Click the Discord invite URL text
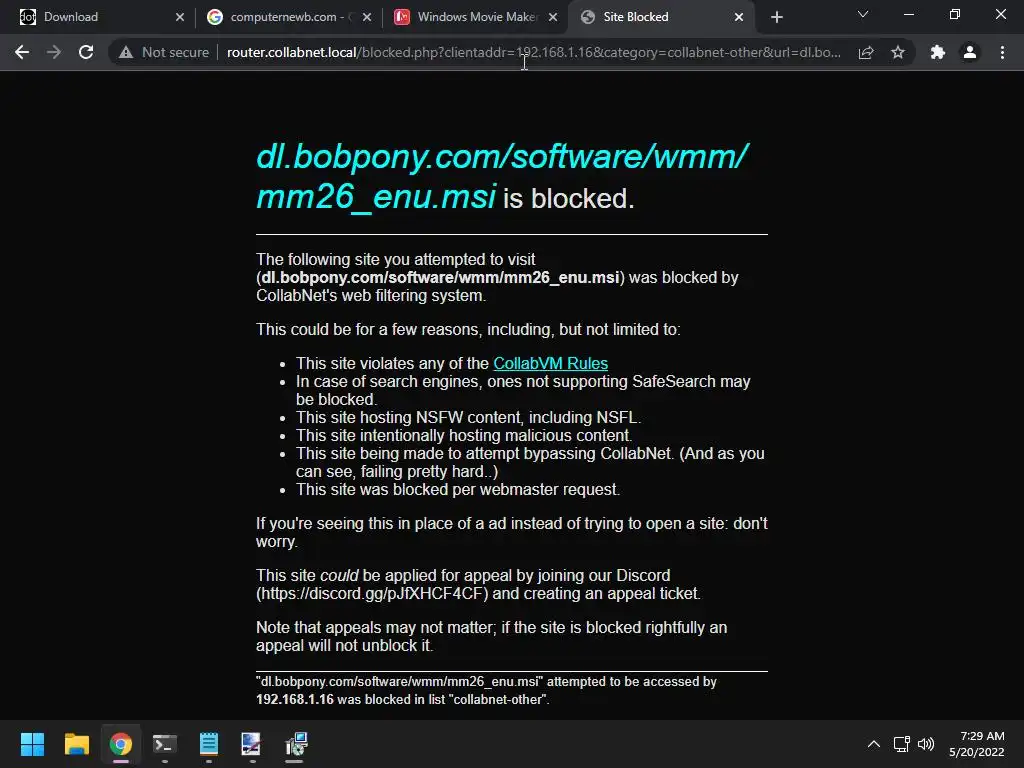Image resolution: width=1024 pixels, height=768 pixels. (372, 594)
